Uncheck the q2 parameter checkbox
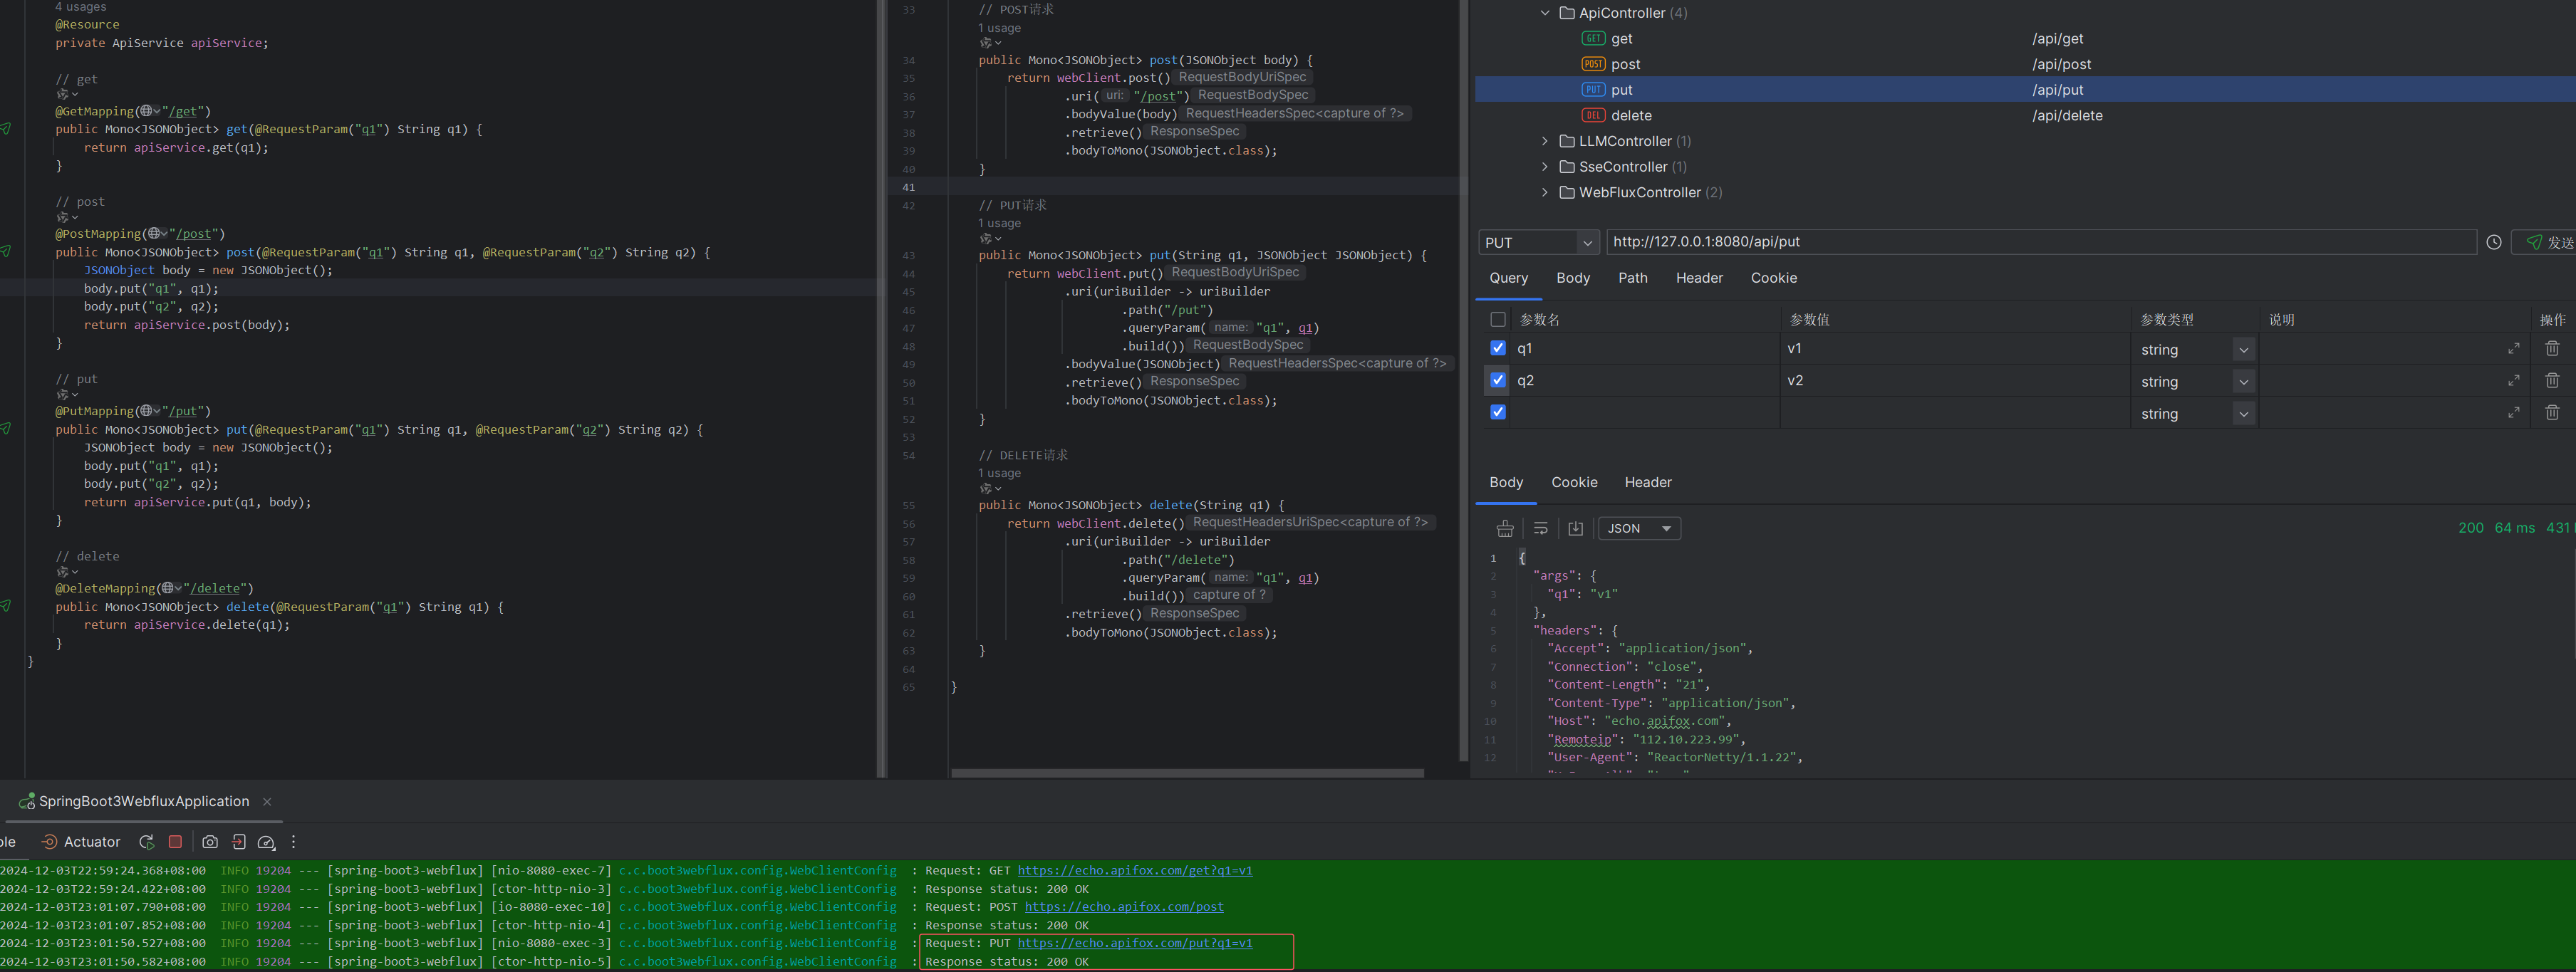Image resolution: width=2576 pixels, height=972 pixels. [x=1497, y=380]
